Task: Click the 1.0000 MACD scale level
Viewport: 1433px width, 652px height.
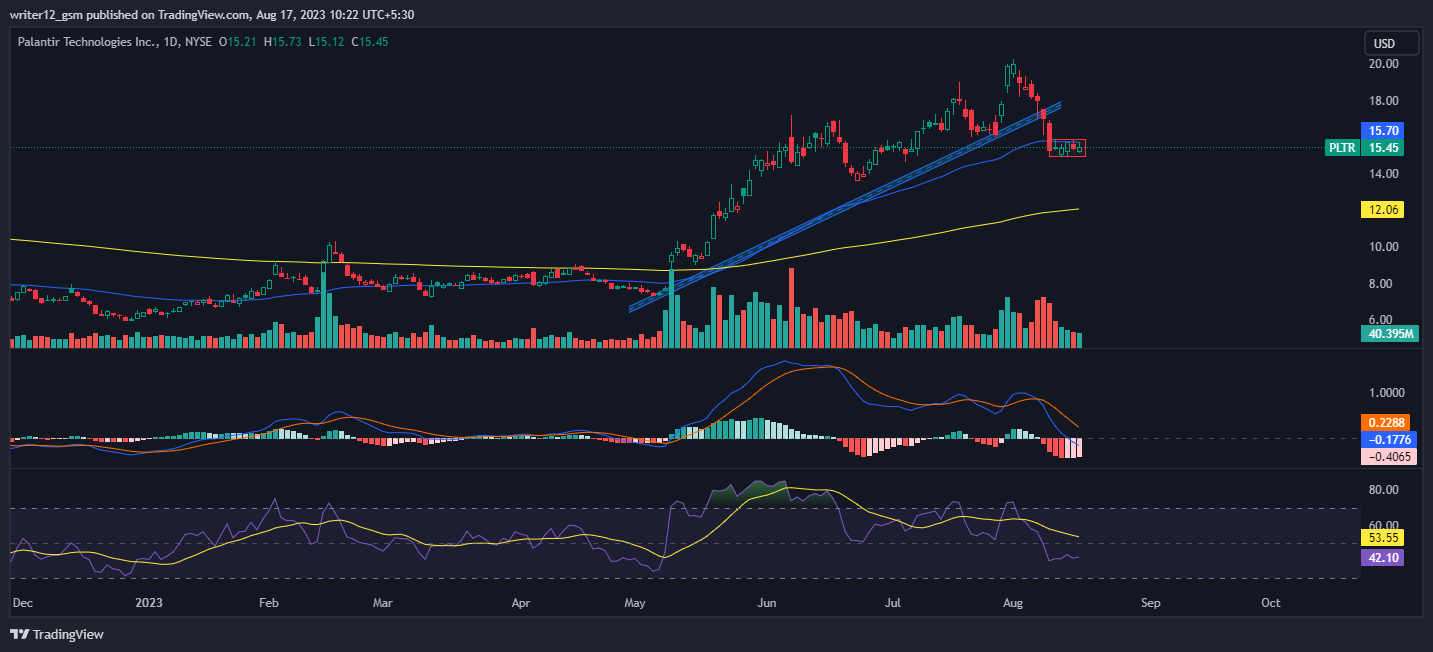Action: [1387, 393]
